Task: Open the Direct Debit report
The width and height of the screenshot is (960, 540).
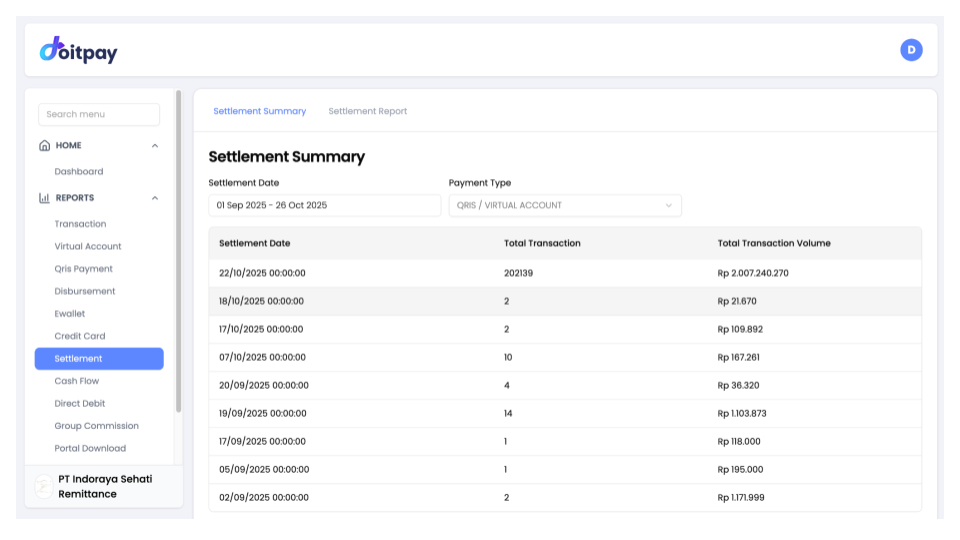Action: [80, 403]
